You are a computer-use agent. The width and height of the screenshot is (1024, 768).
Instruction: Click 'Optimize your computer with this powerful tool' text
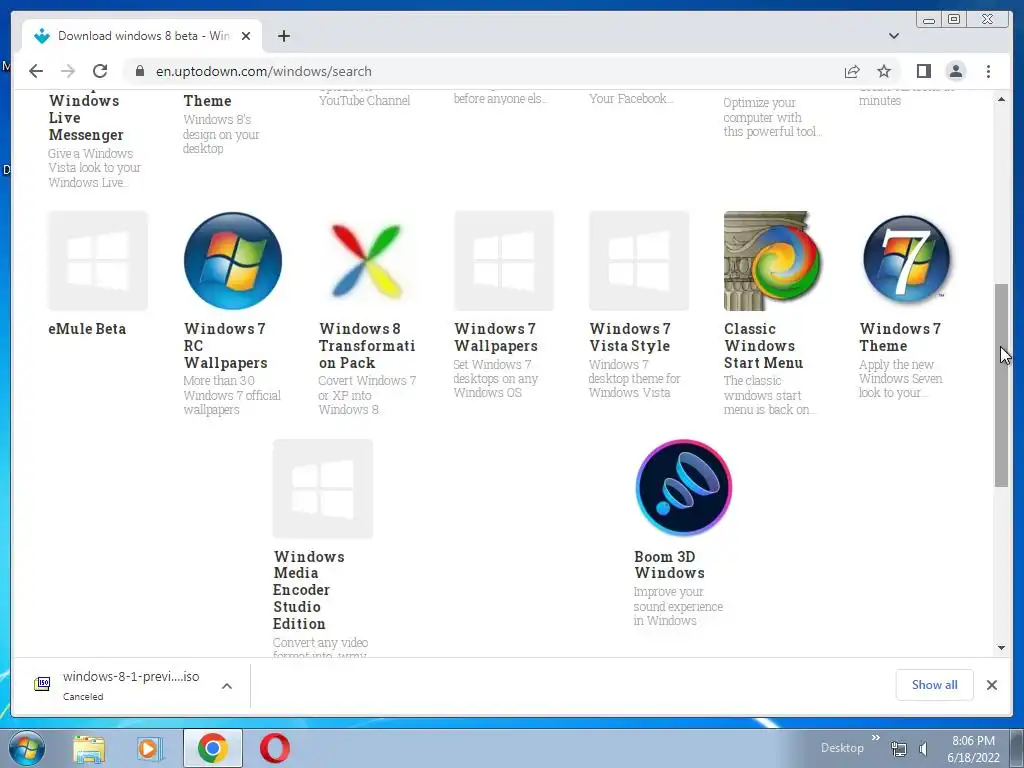(x=772, y=117)
